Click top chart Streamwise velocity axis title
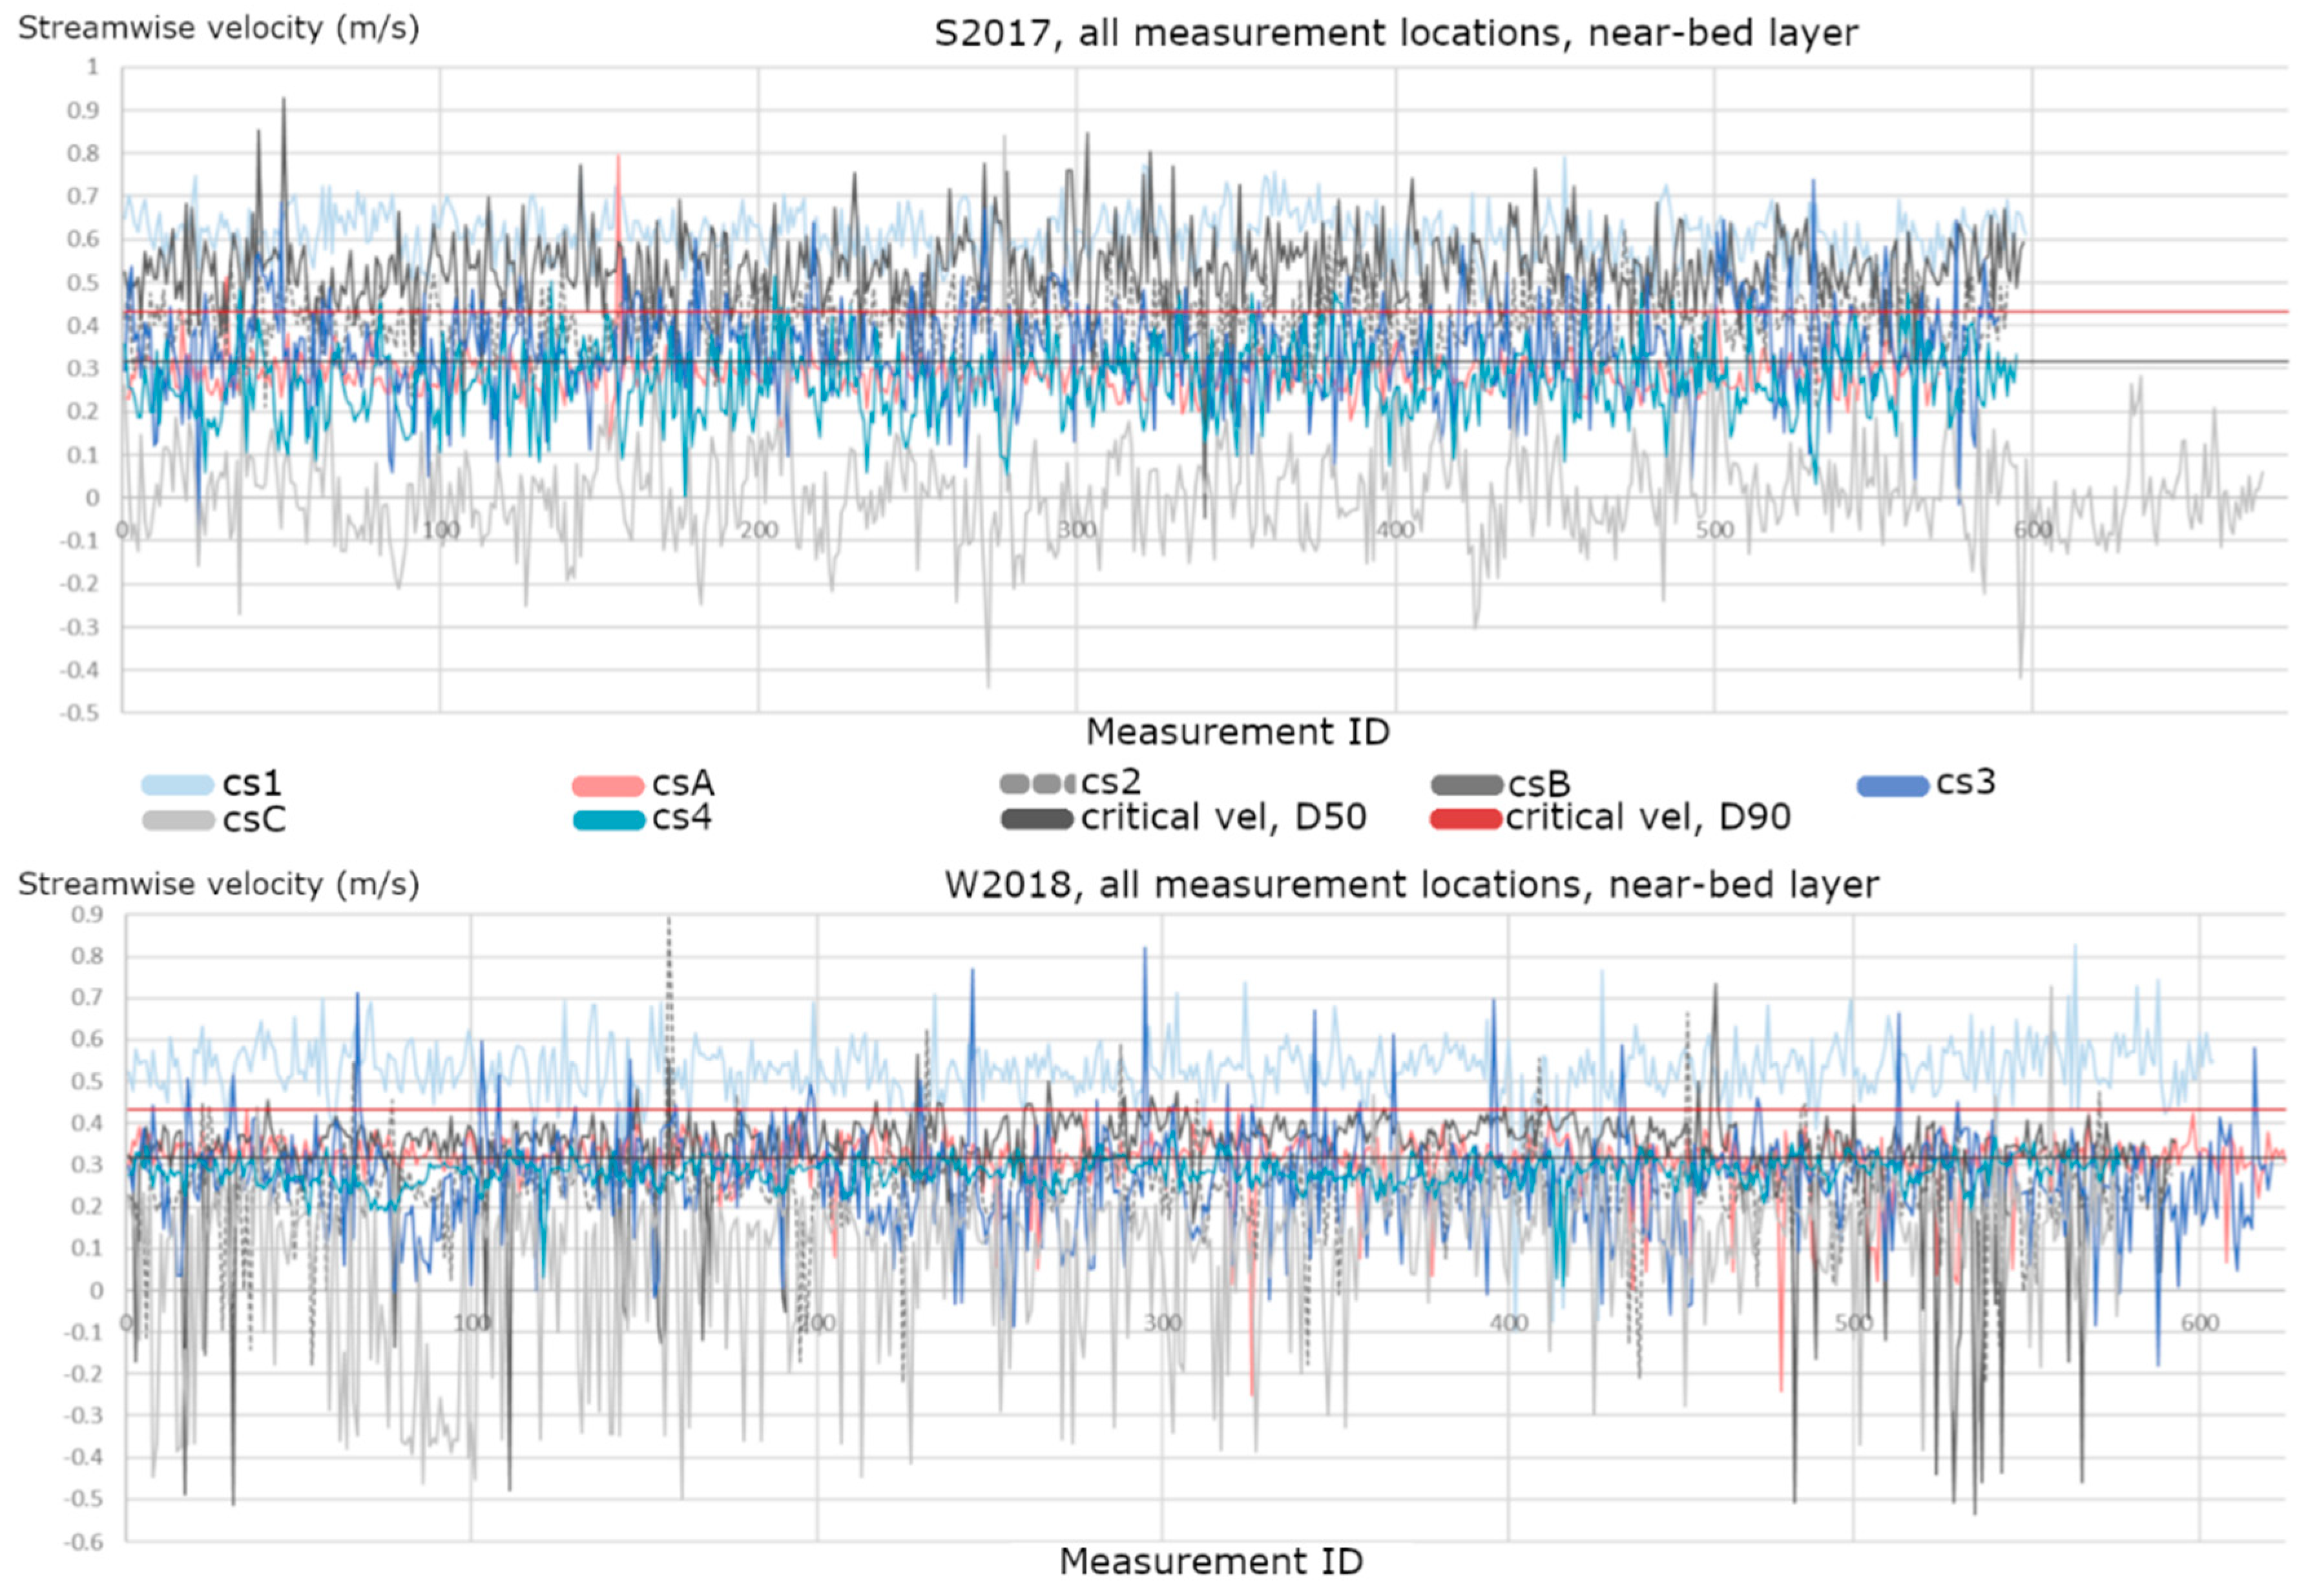The width and height of the screenshot is (2306, 1596). pyautogui.click(x=218, y=28)
